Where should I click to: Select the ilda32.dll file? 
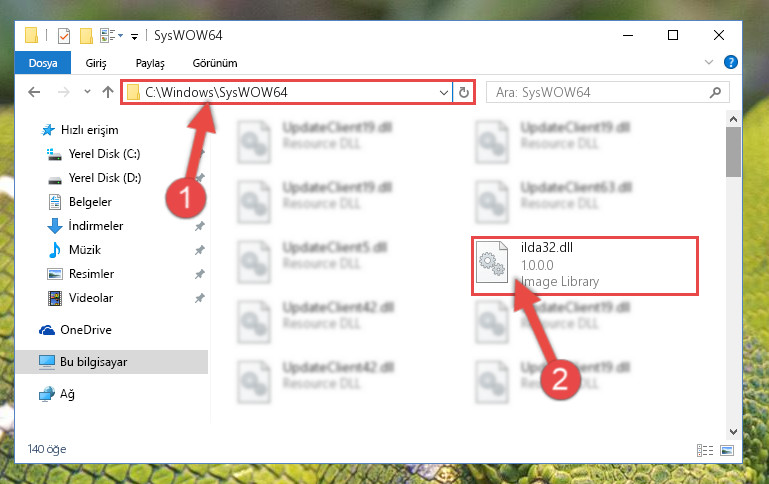[585, 265]
